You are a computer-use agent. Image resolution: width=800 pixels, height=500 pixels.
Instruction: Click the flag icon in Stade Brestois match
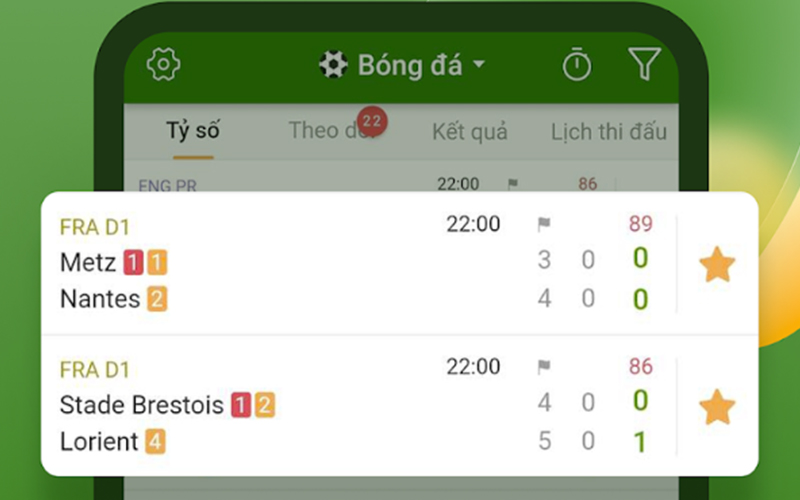click(544, 367)
